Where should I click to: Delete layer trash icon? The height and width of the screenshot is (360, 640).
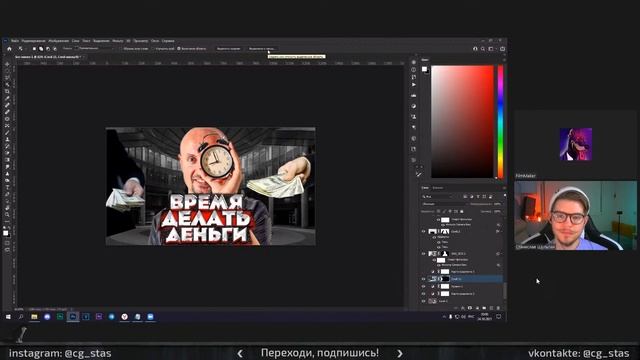[x=498, y=308]
